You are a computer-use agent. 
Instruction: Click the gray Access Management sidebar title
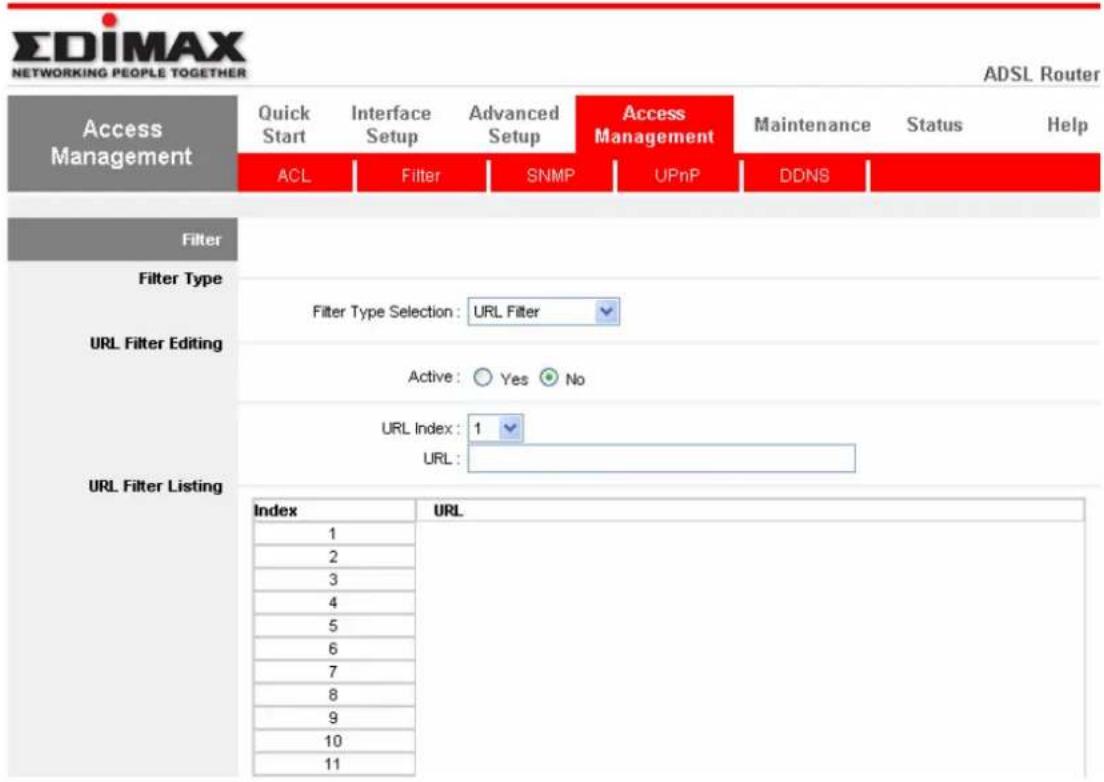point(123,143)
